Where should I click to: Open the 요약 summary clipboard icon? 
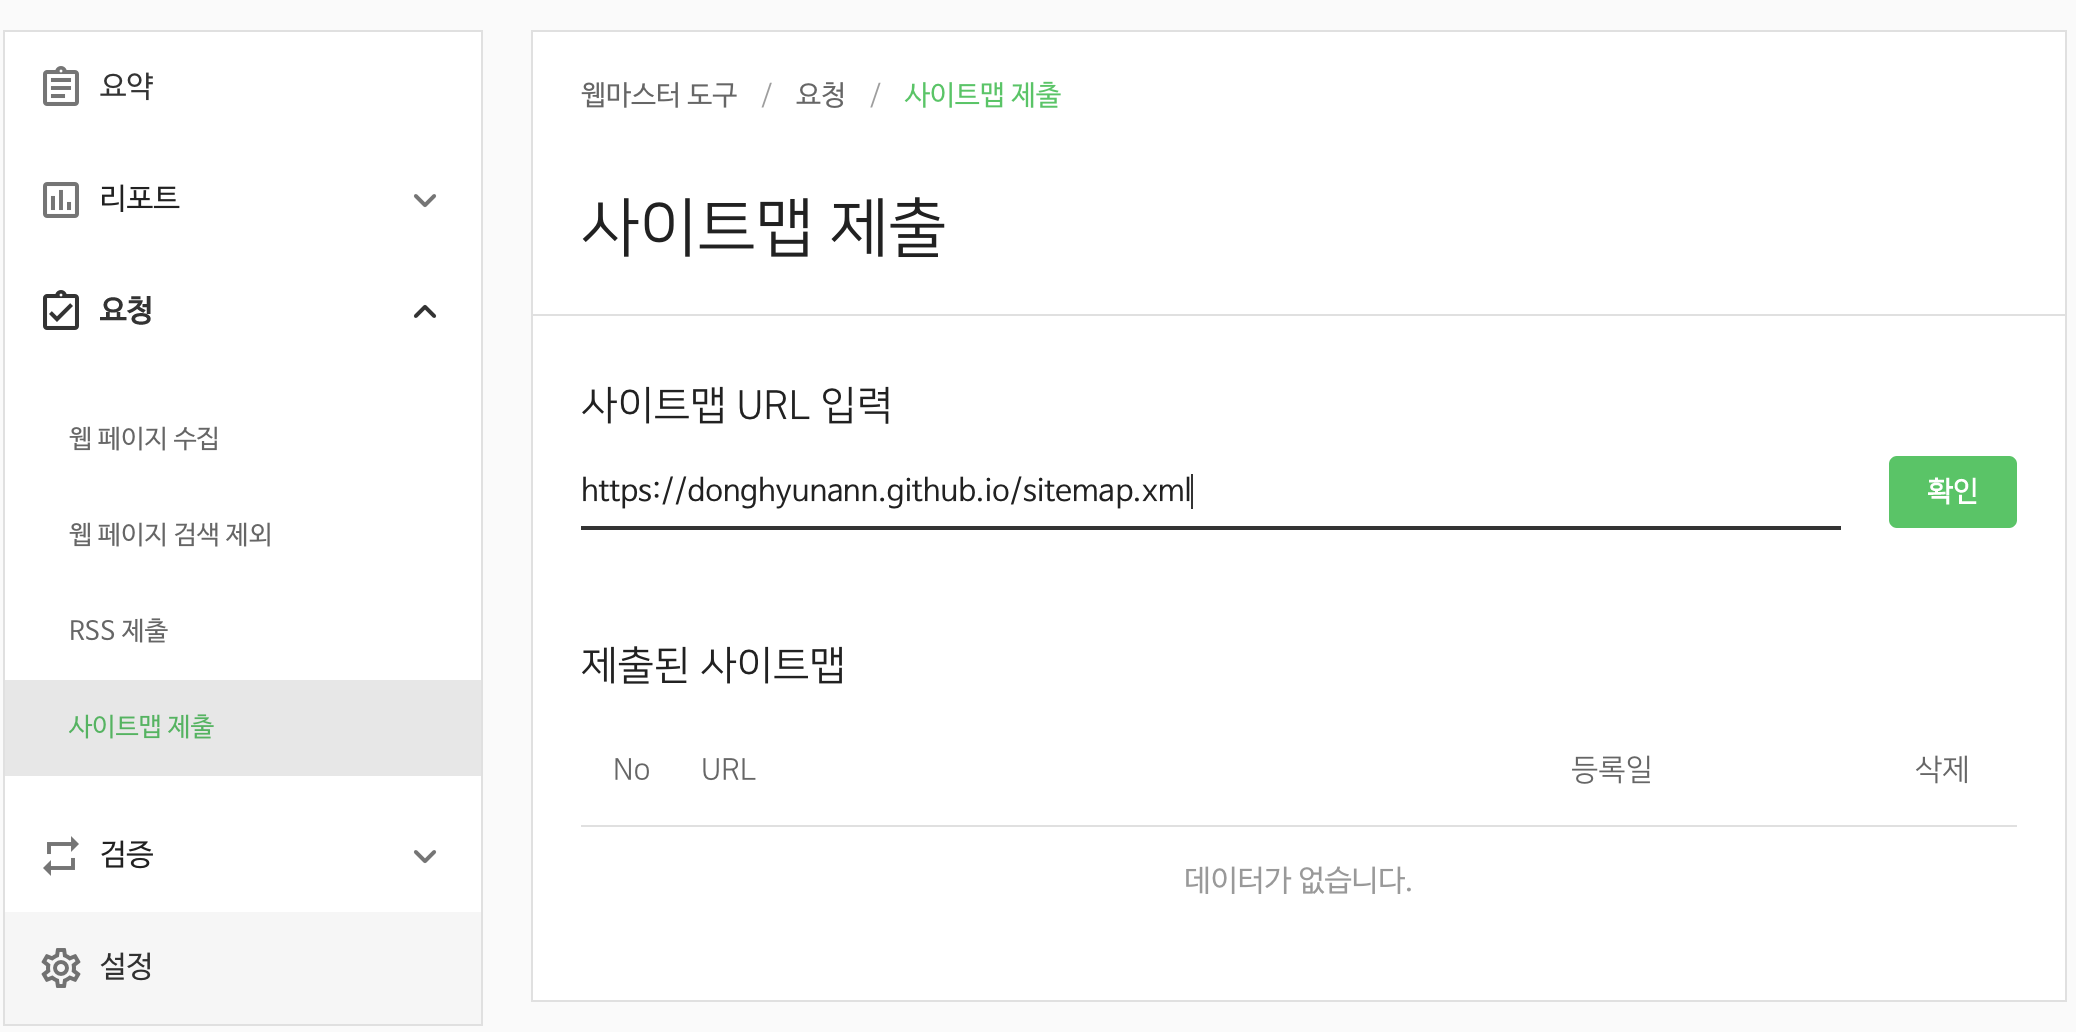click(61, 86)
